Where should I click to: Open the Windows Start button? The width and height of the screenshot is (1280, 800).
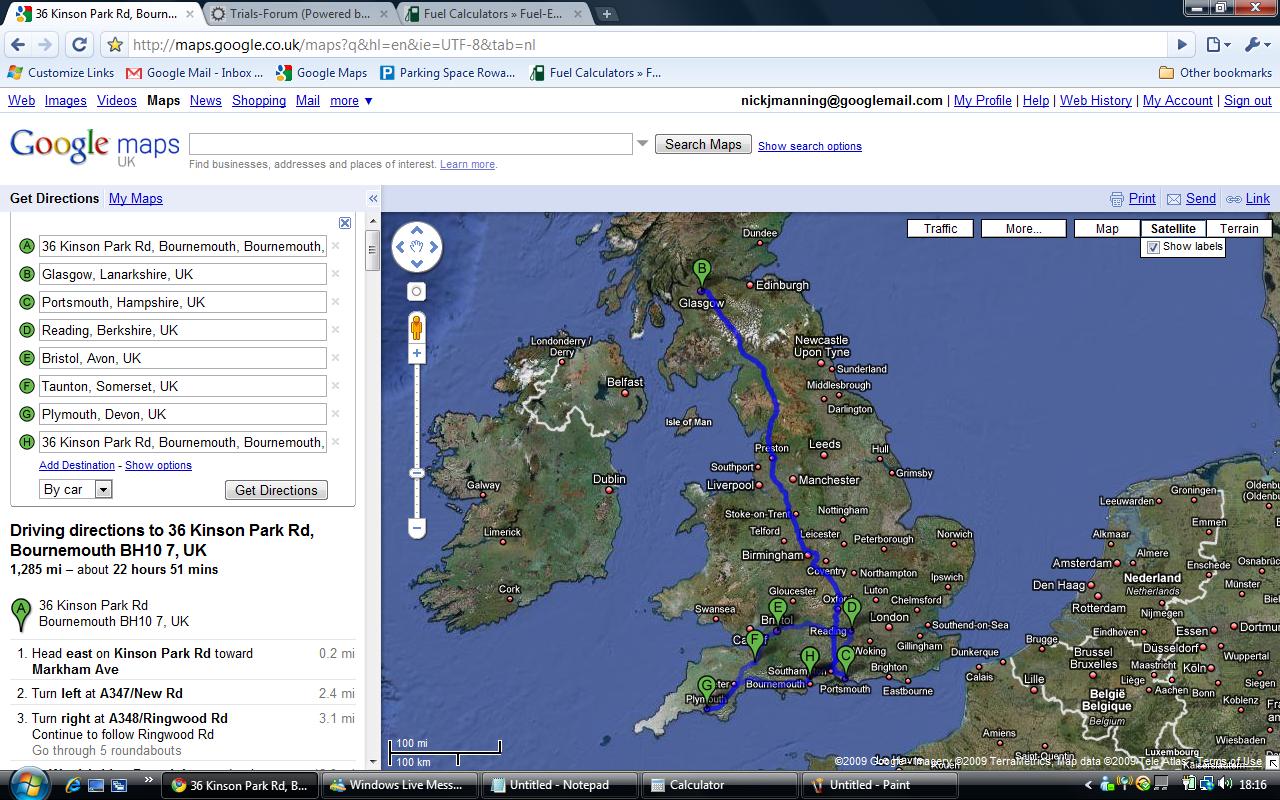click(27, 784)
